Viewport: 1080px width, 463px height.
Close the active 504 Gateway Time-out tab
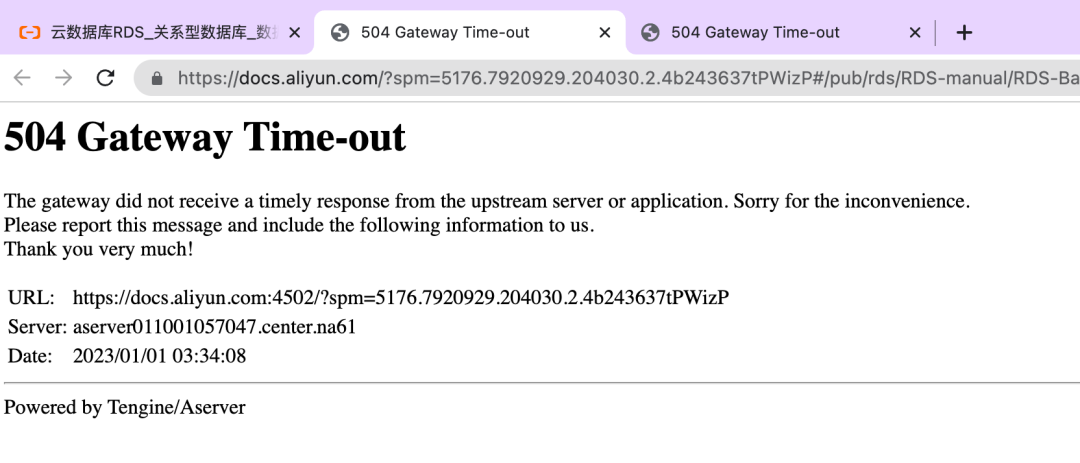605,32
